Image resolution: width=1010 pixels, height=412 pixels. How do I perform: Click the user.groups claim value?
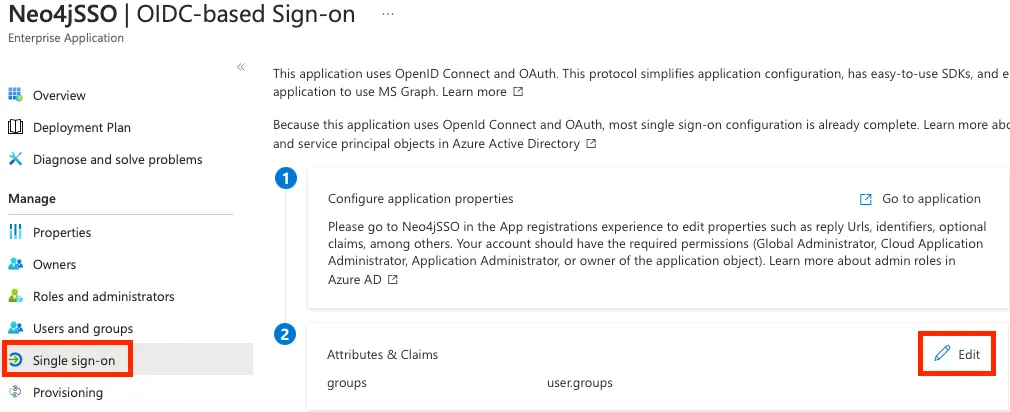pos(580,383)
